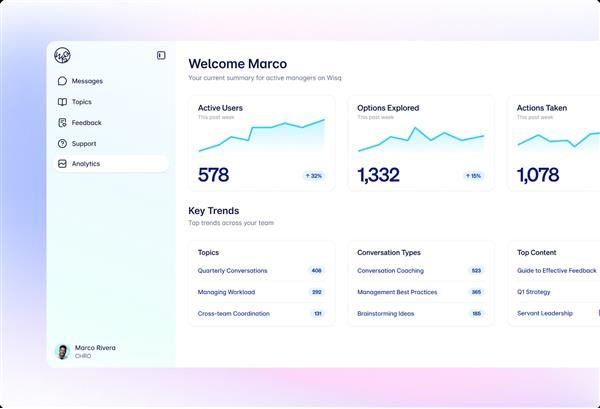Click the Welcome Marco heading

tap(238, 64)
